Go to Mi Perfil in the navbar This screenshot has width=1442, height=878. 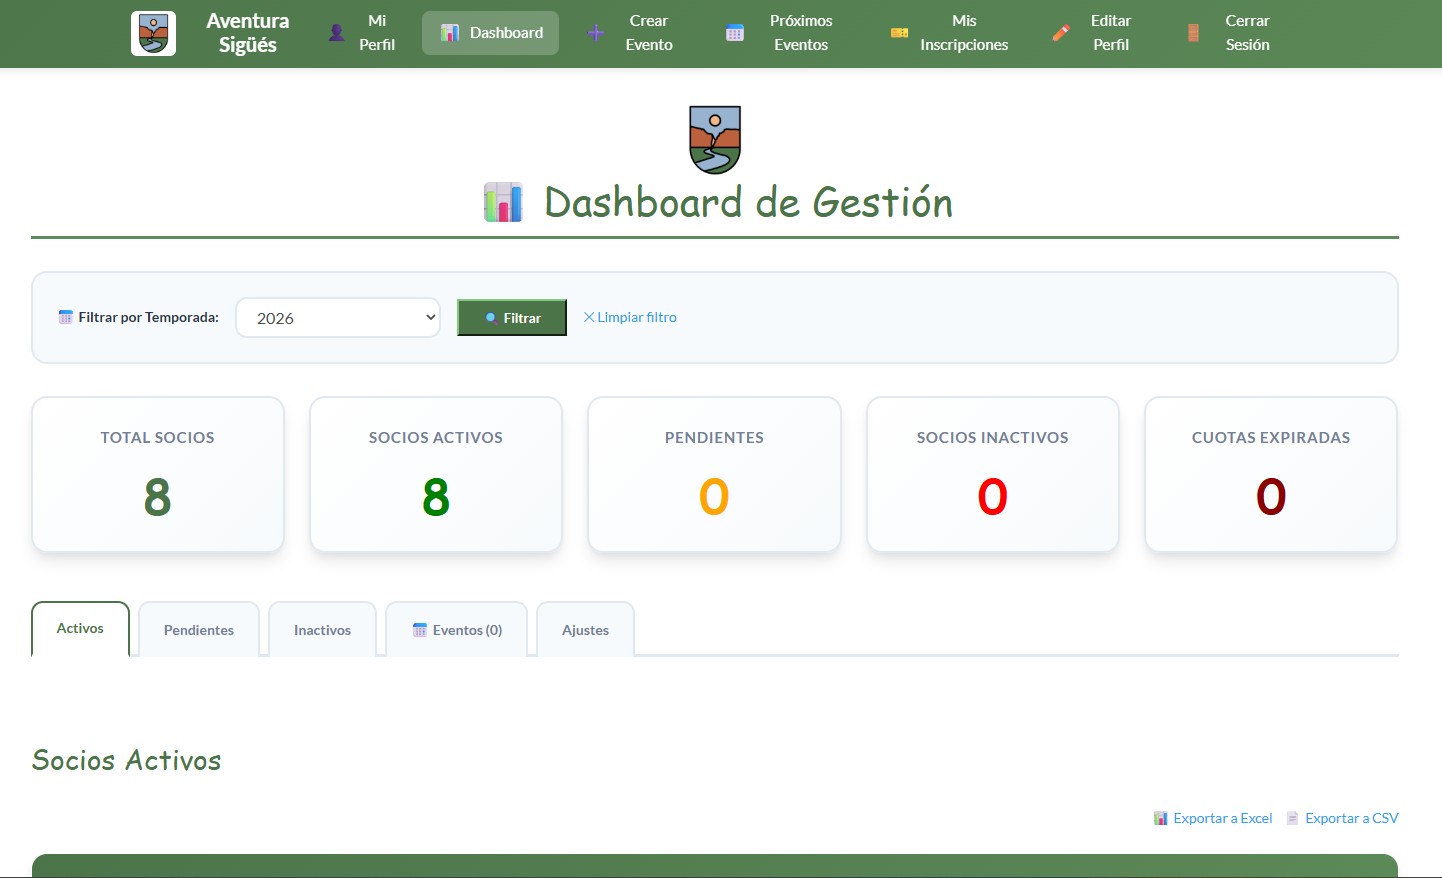coord(362,33)
